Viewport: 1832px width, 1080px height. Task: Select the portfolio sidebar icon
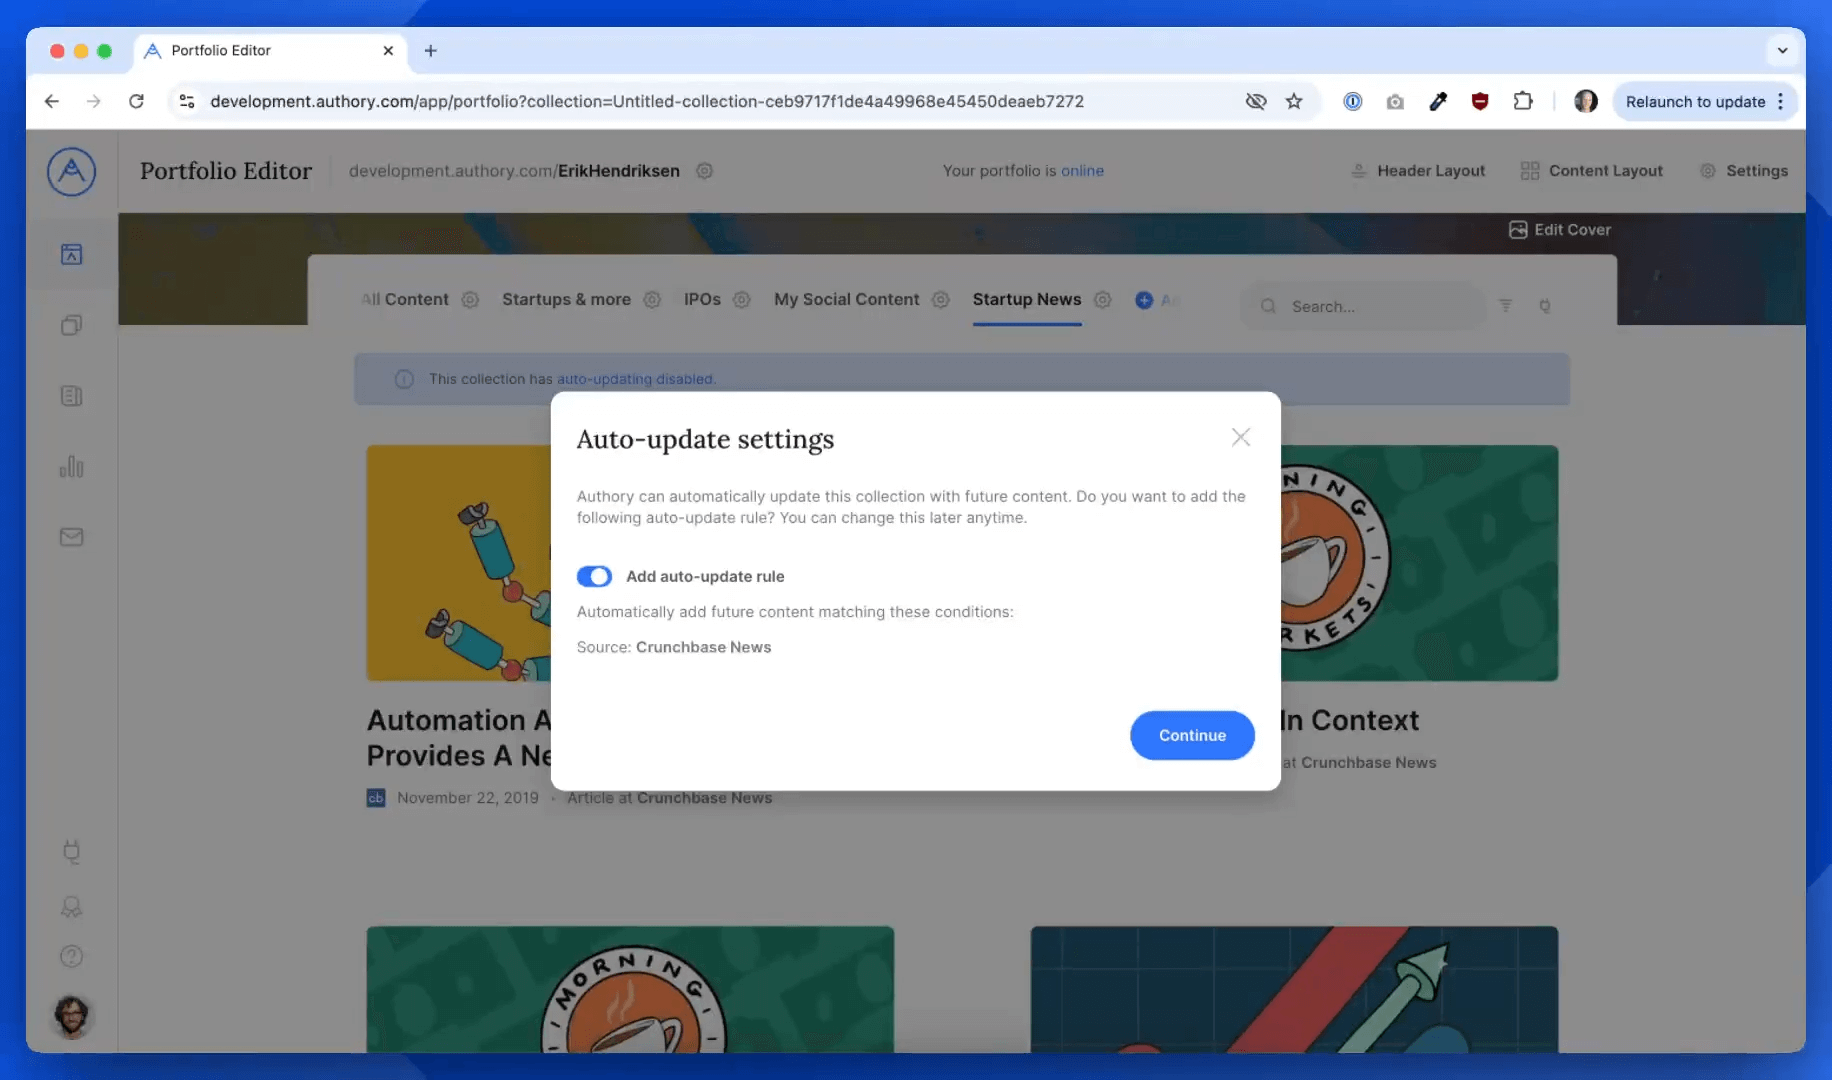point(71,254)
